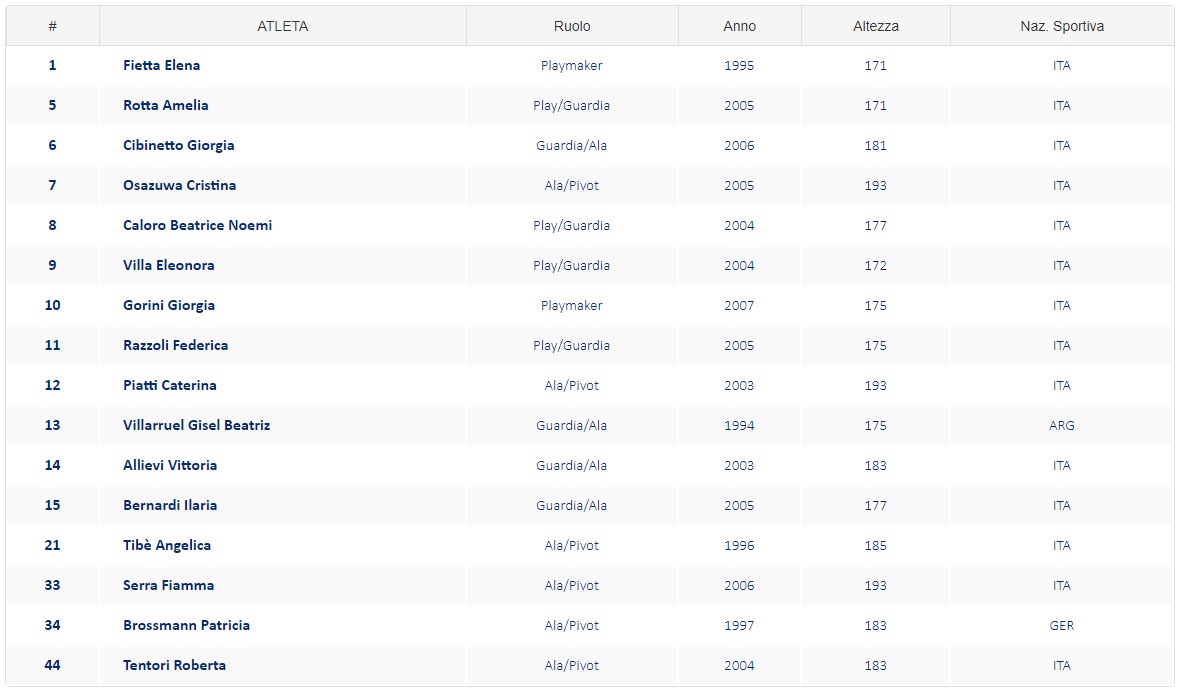
Task: Select Tibè Angelica from the roster
Action: [x=167, y=546]
